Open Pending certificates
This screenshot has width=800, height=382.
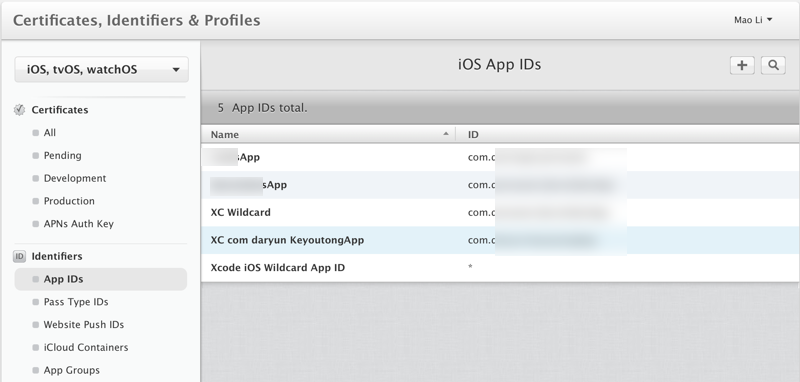click(62, 156)
